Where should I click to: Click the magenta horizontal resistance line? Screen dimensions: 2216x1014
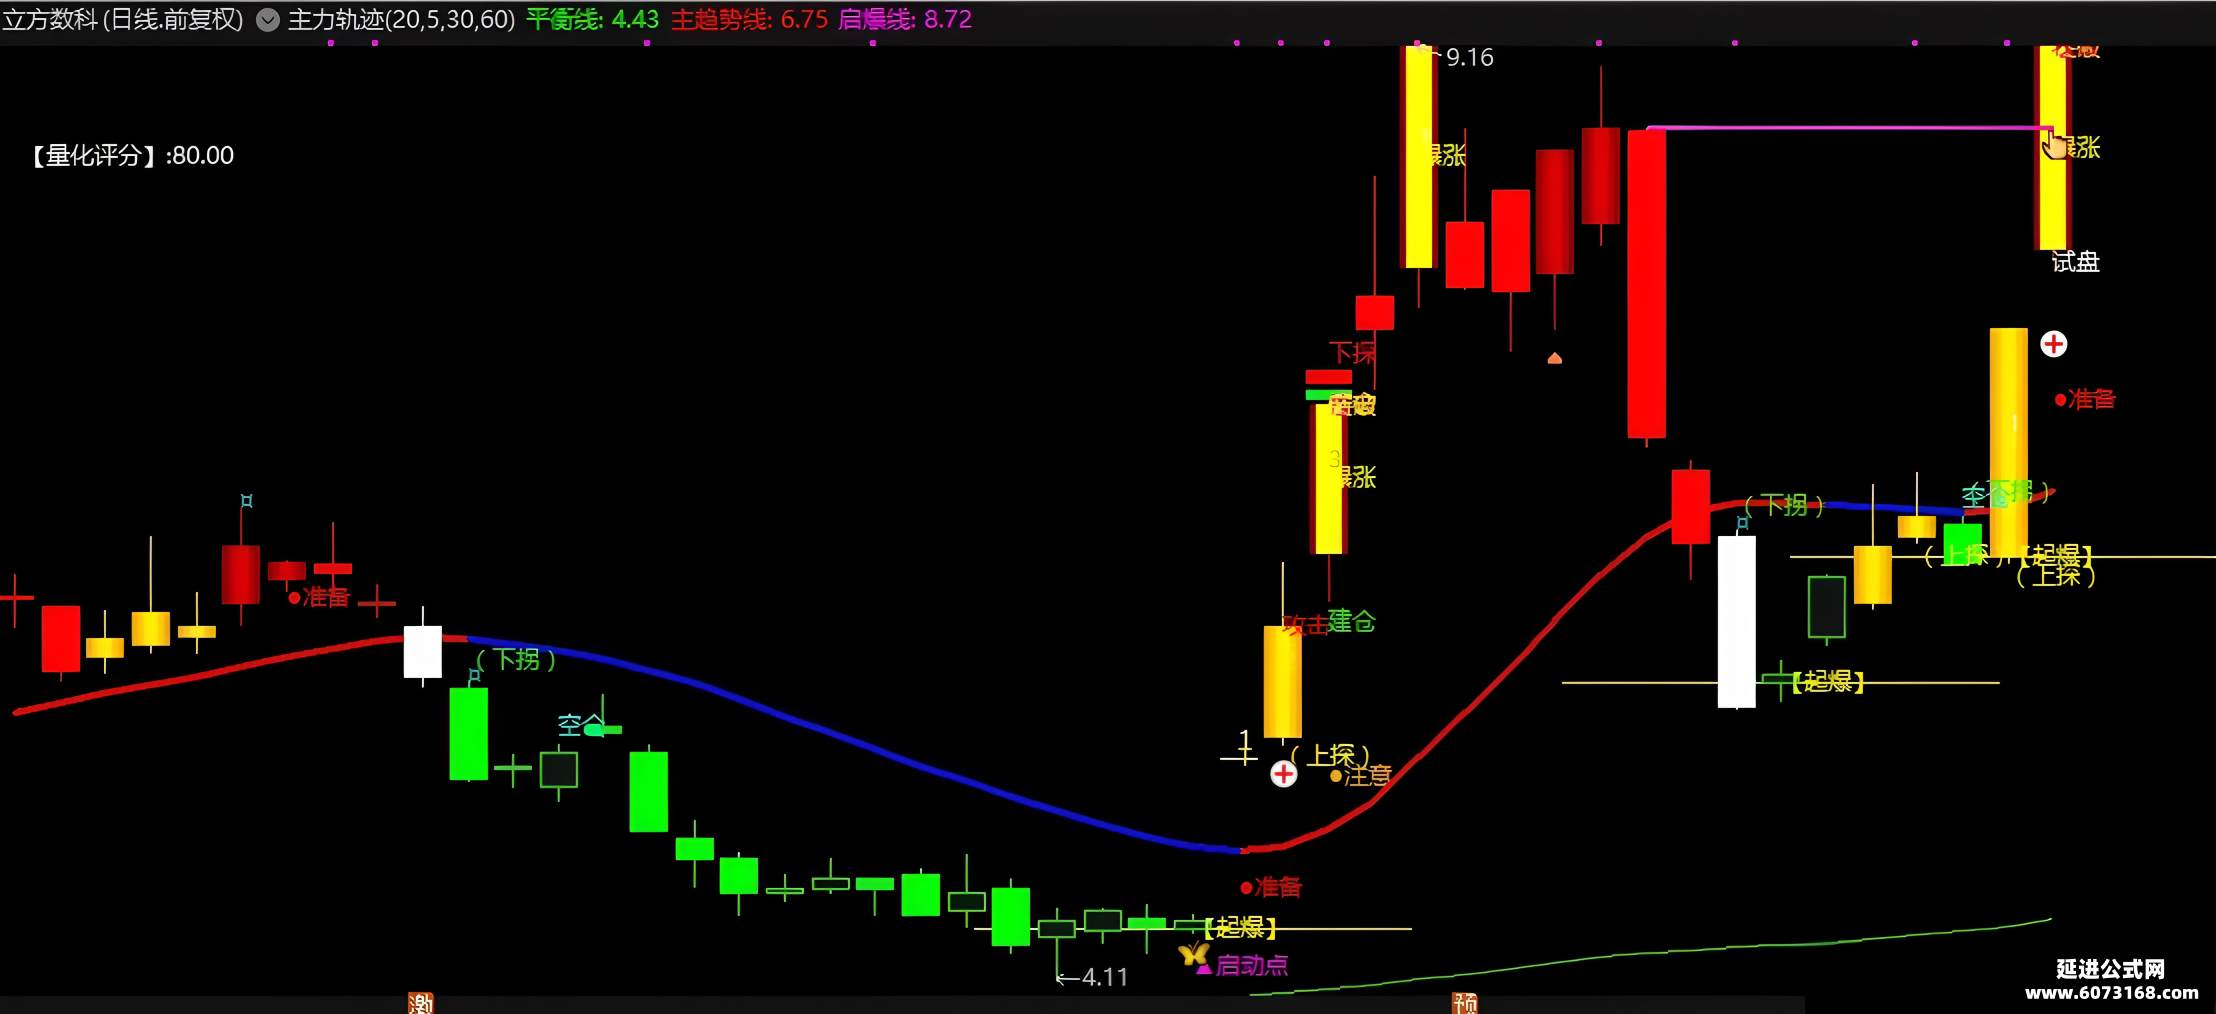[1850, 128]
